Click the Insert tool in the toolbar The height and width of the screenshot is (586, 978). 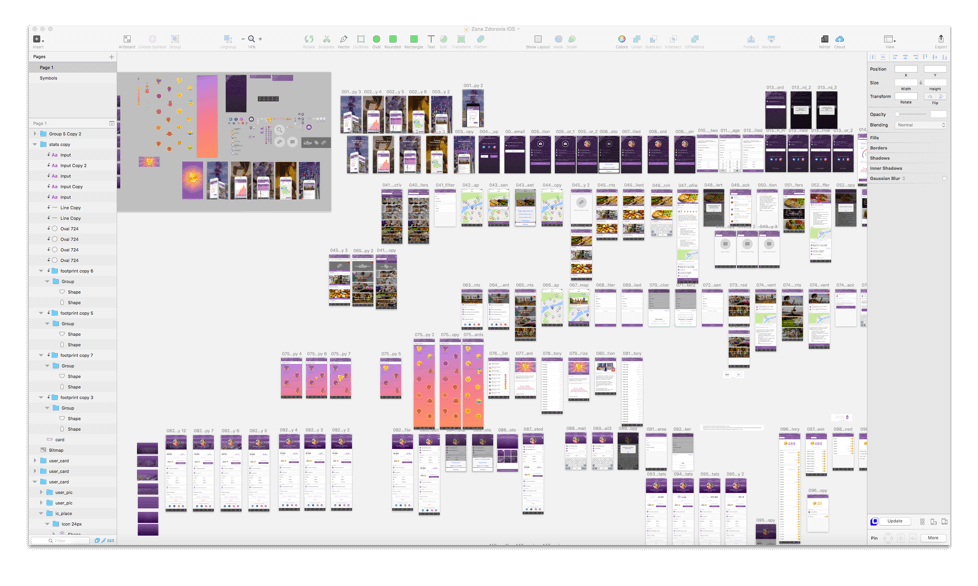point(38,40)
